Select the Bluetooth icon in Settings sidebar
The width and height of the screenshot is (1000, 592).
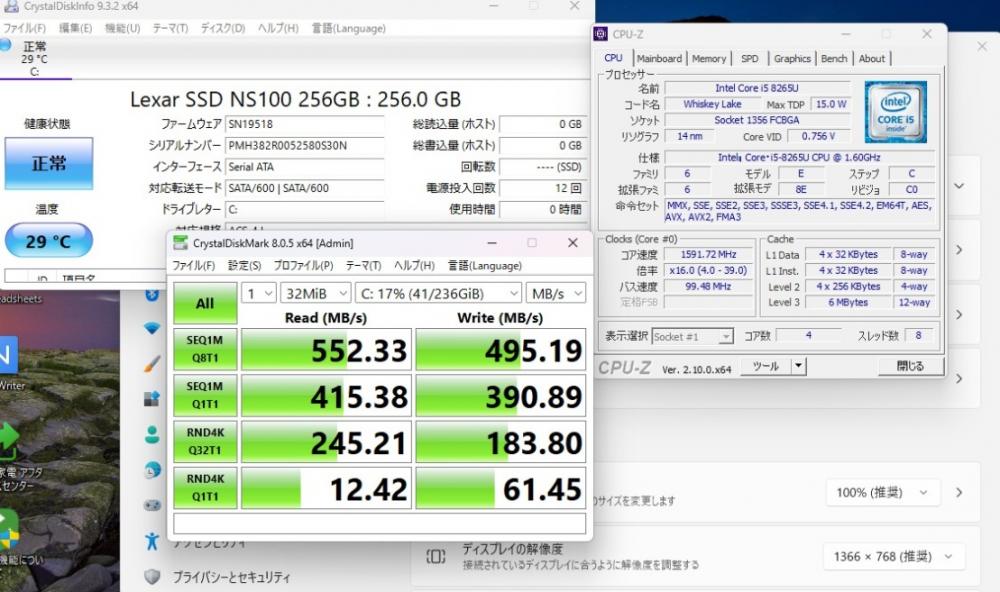(152, 295)
